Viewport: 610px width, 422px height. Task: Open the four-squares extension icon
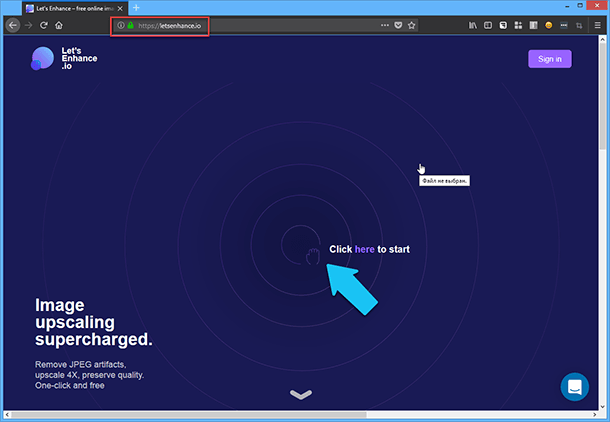click(x=518, y=25)
